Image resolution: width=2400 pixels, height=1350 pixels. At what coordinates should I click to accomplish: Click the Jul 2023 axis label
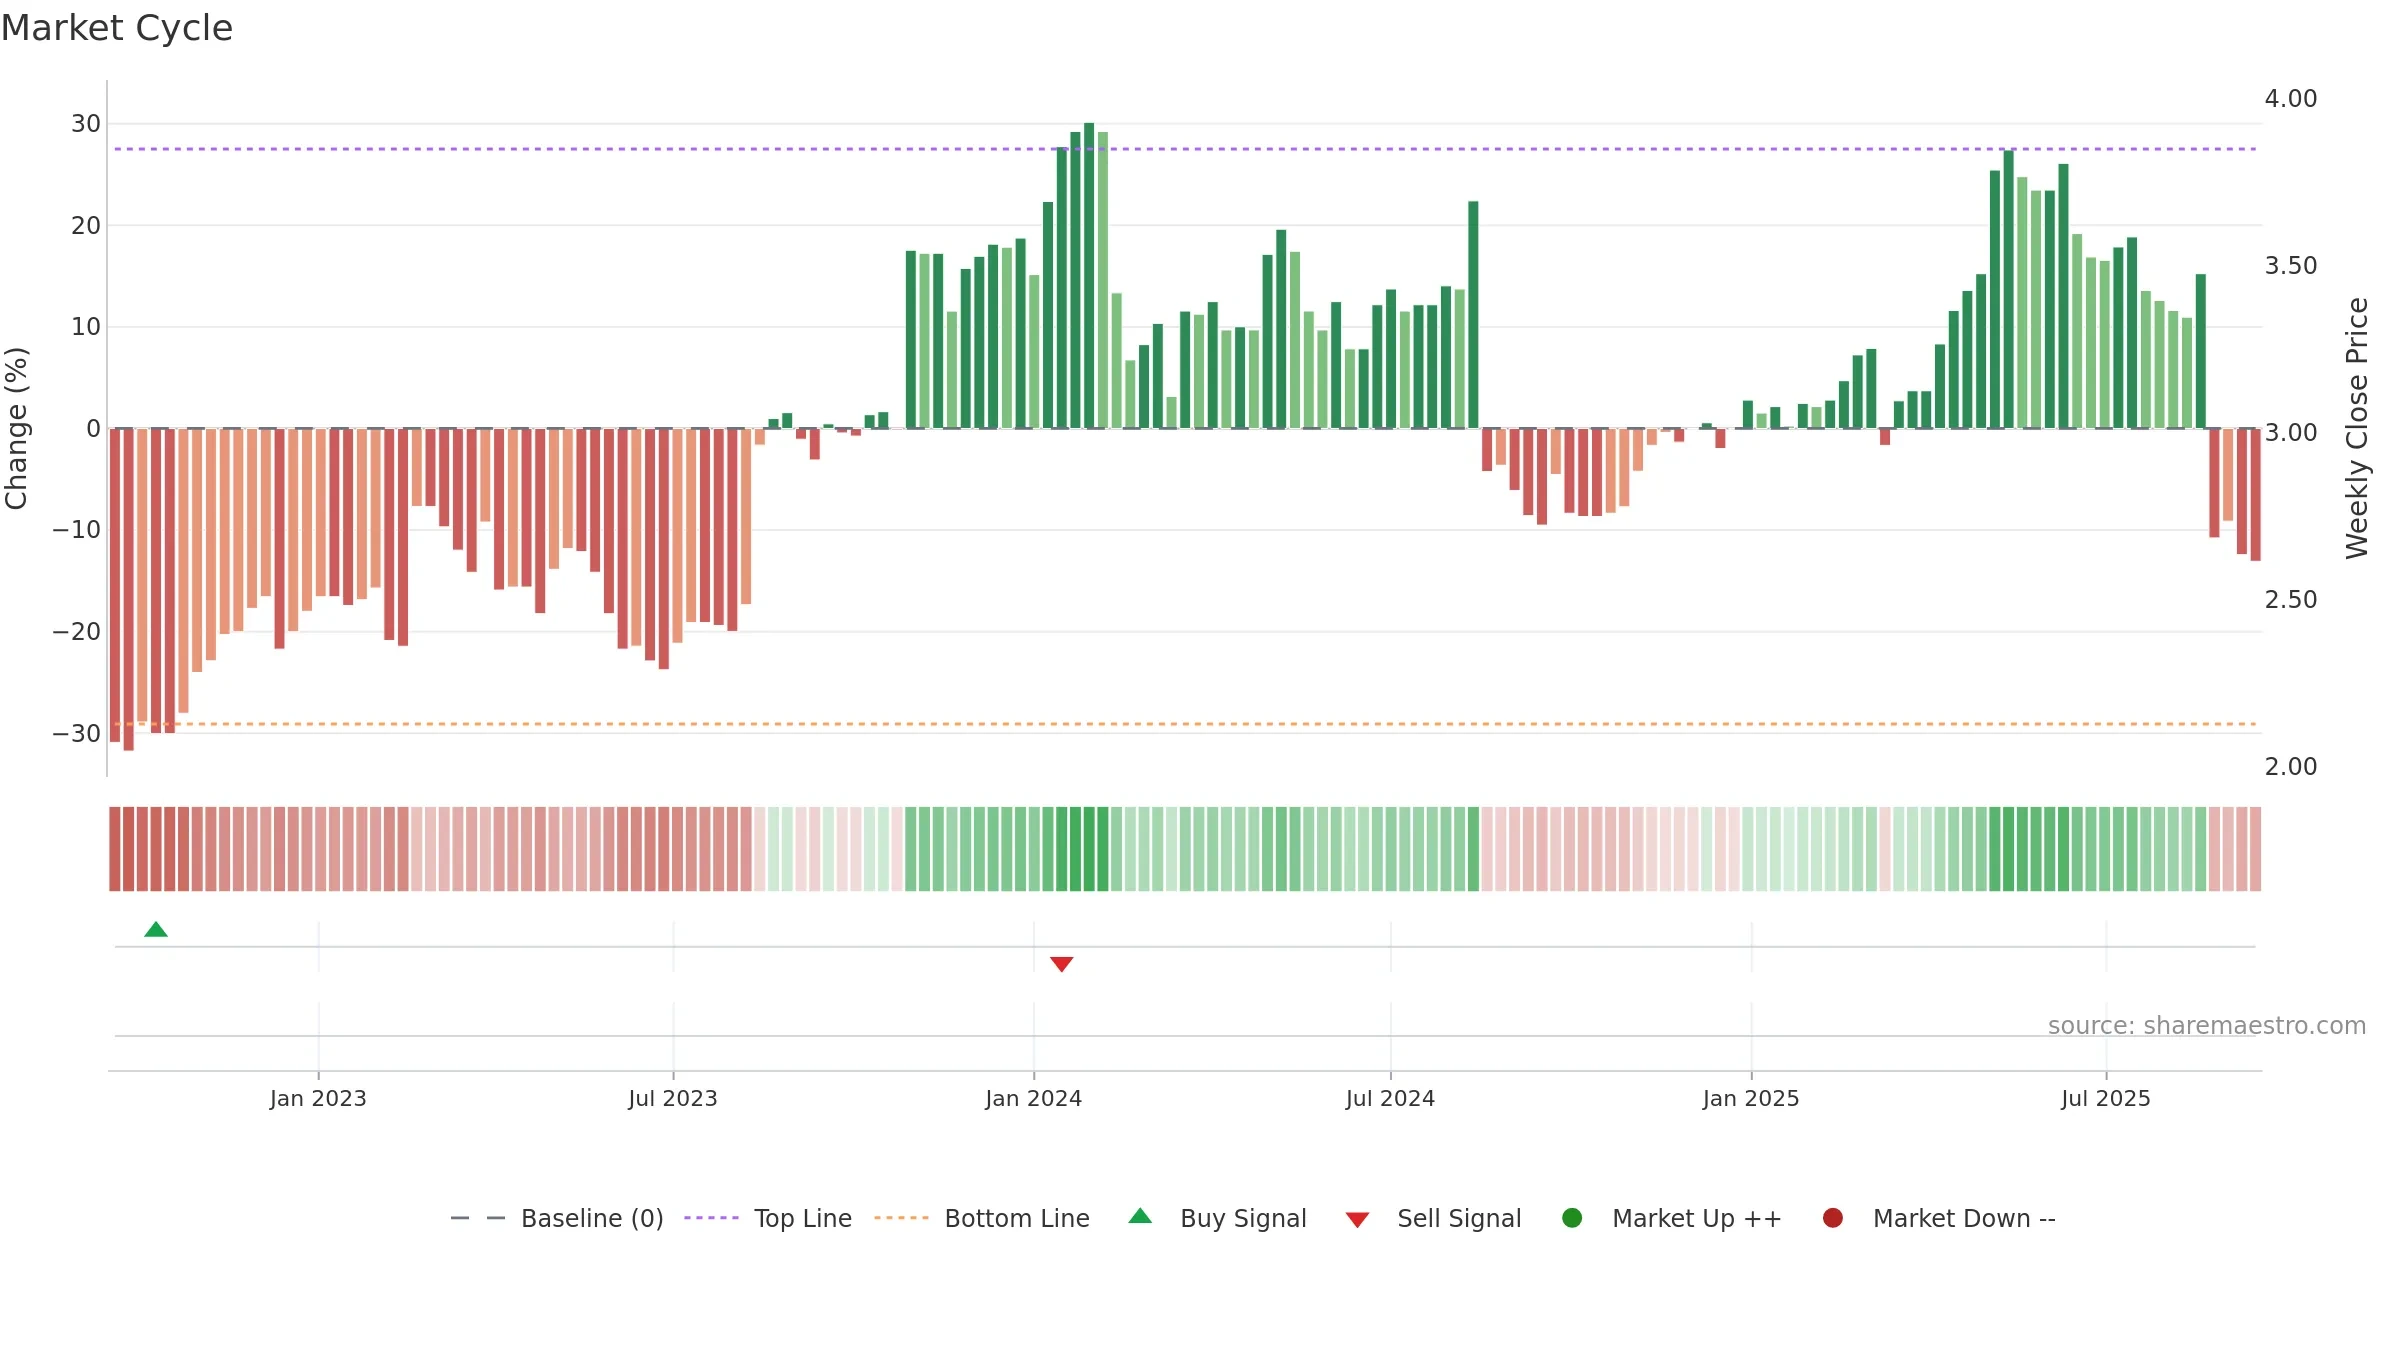673,1099
